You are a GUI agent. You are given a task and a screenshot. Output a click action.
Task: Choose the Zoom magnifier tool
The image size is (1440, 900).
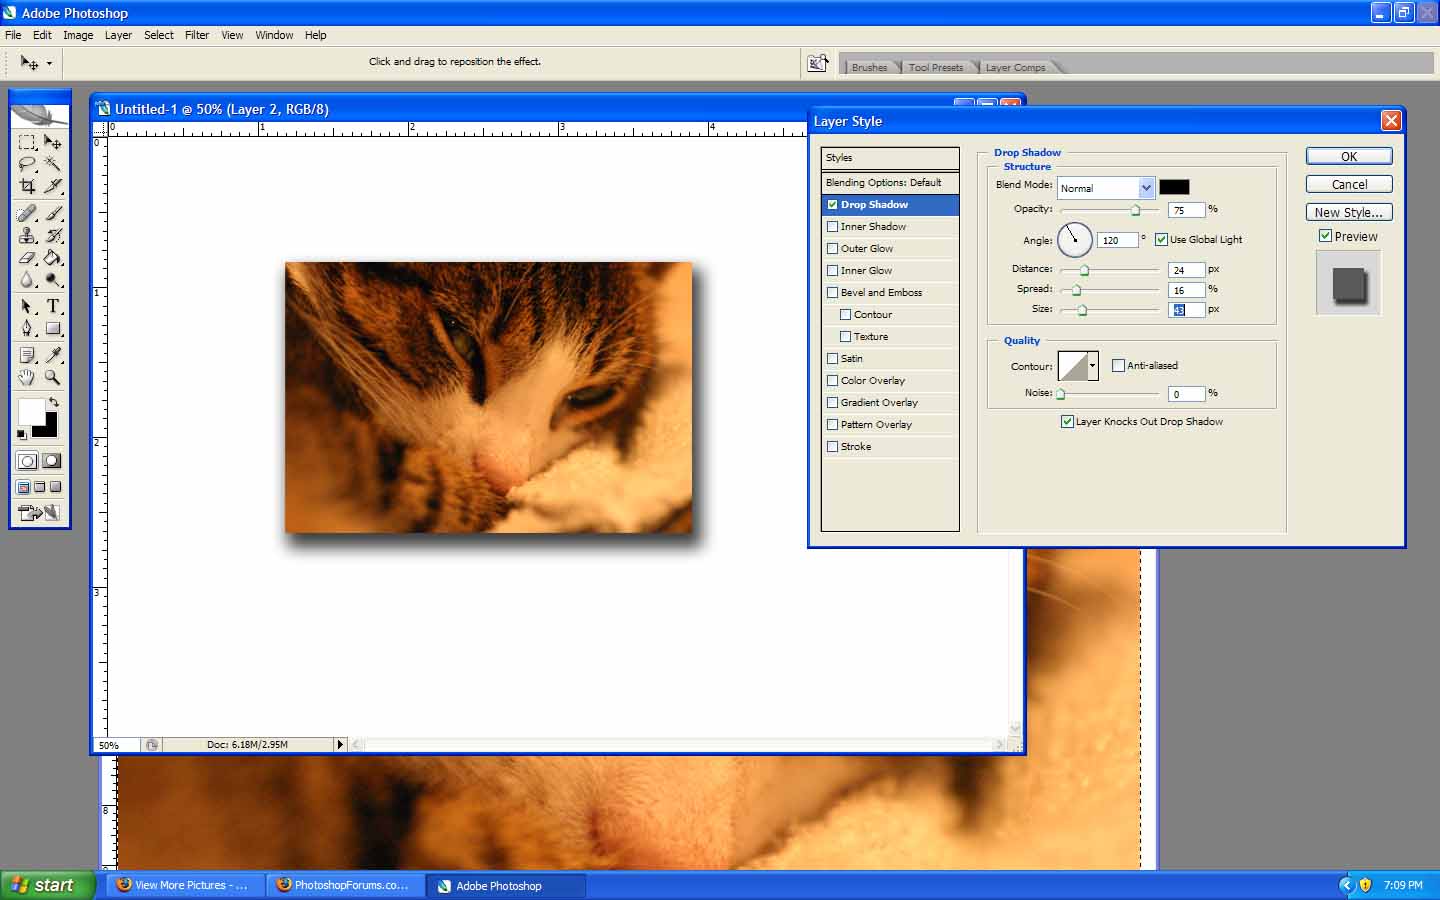click(x=53, y=378)
